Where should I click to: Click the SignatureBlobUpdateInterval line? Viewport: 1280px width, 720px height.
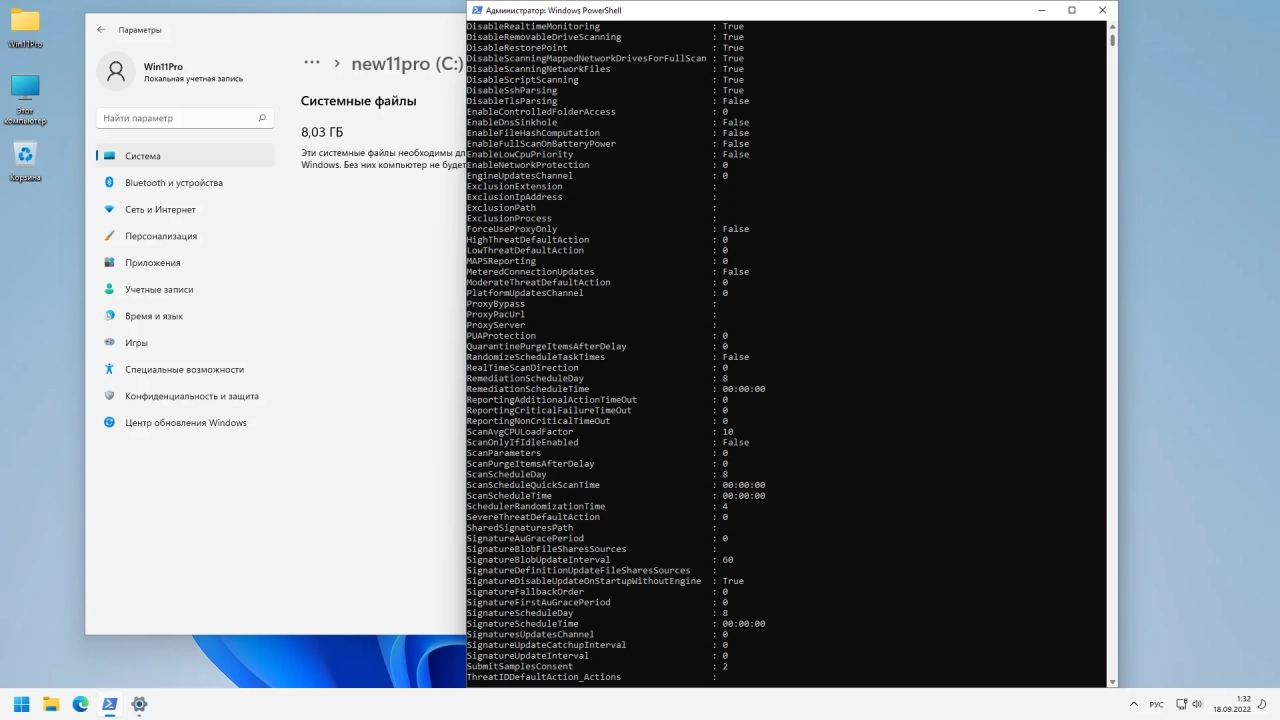(600, 560)
